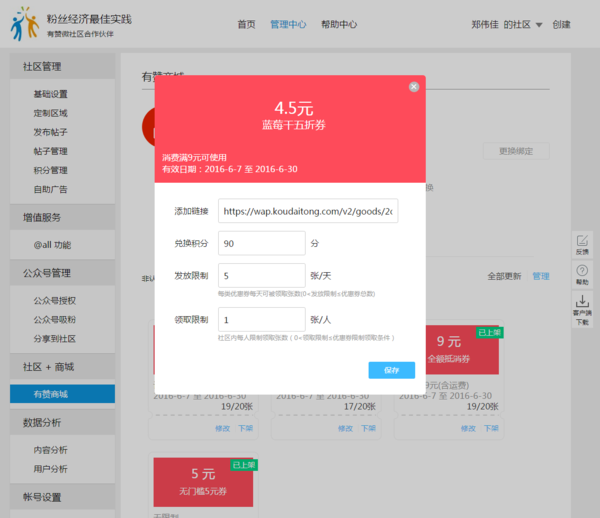
Task: Open the 帮助中心 menu item
Action: click(339, 24)
